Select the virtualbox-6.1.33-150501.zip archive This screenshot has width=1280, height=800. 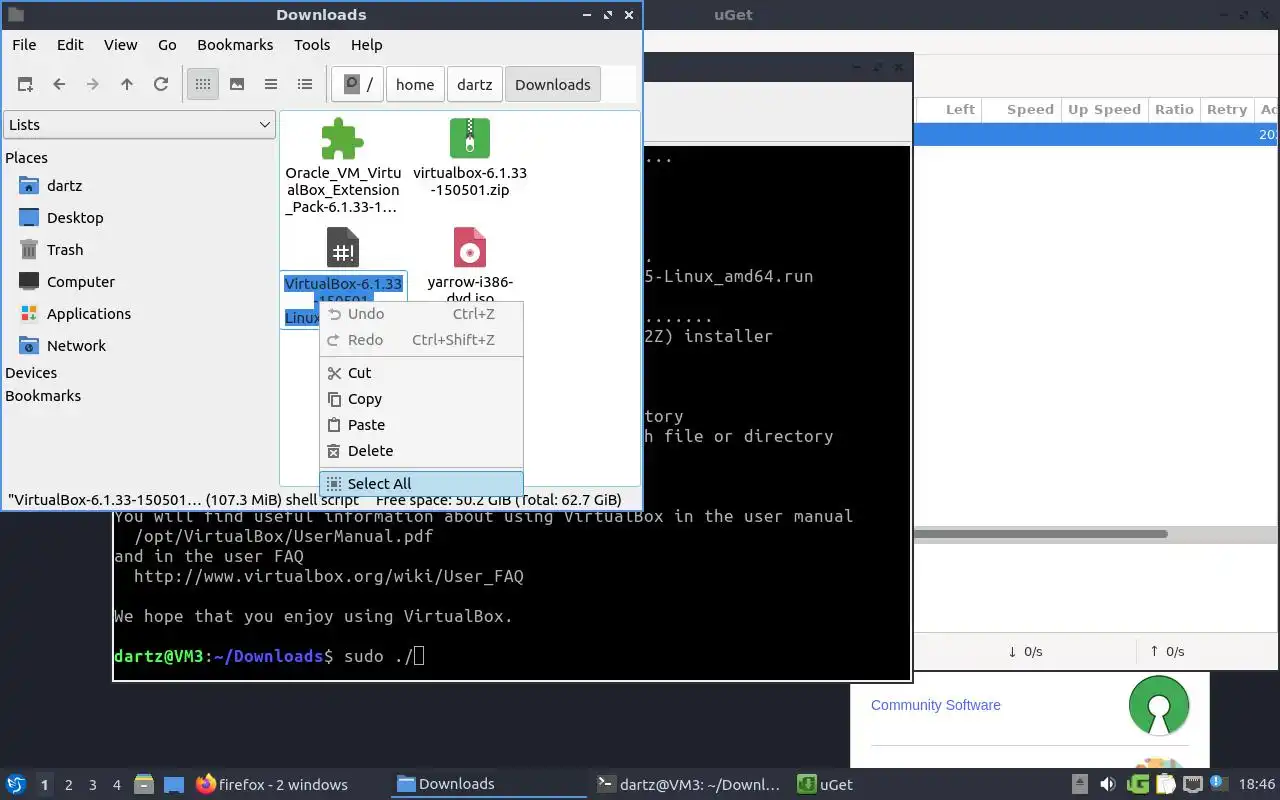470,158
